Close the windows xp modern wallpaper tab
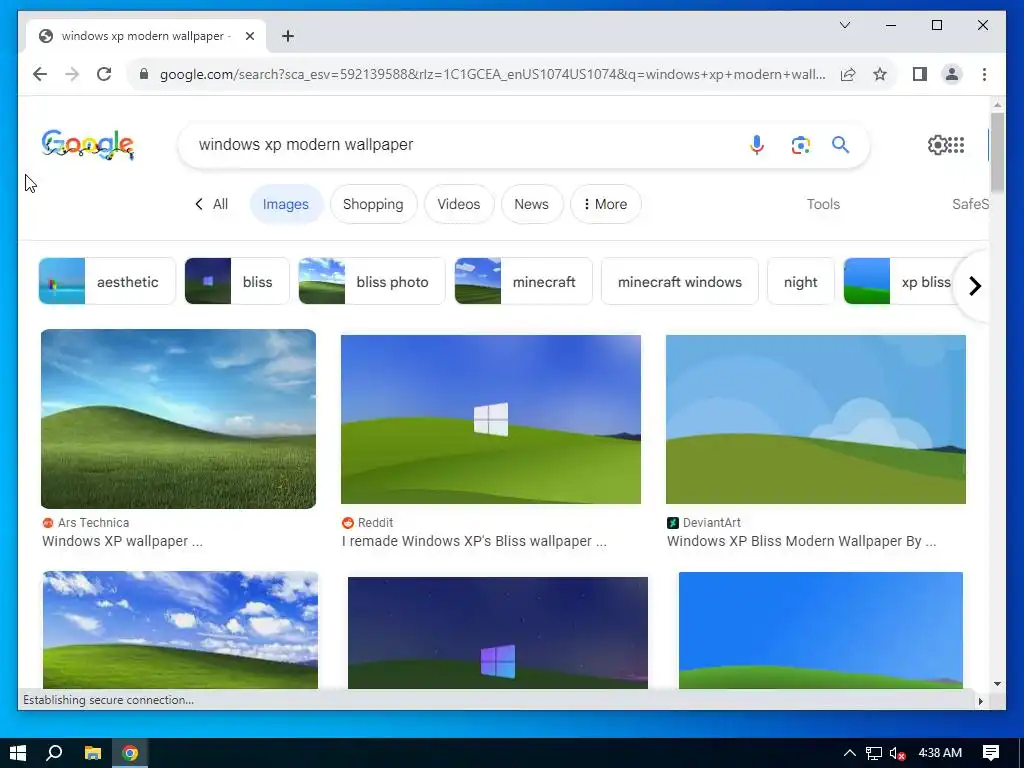This screenshot has height=768, width=1024. (249, 36)
